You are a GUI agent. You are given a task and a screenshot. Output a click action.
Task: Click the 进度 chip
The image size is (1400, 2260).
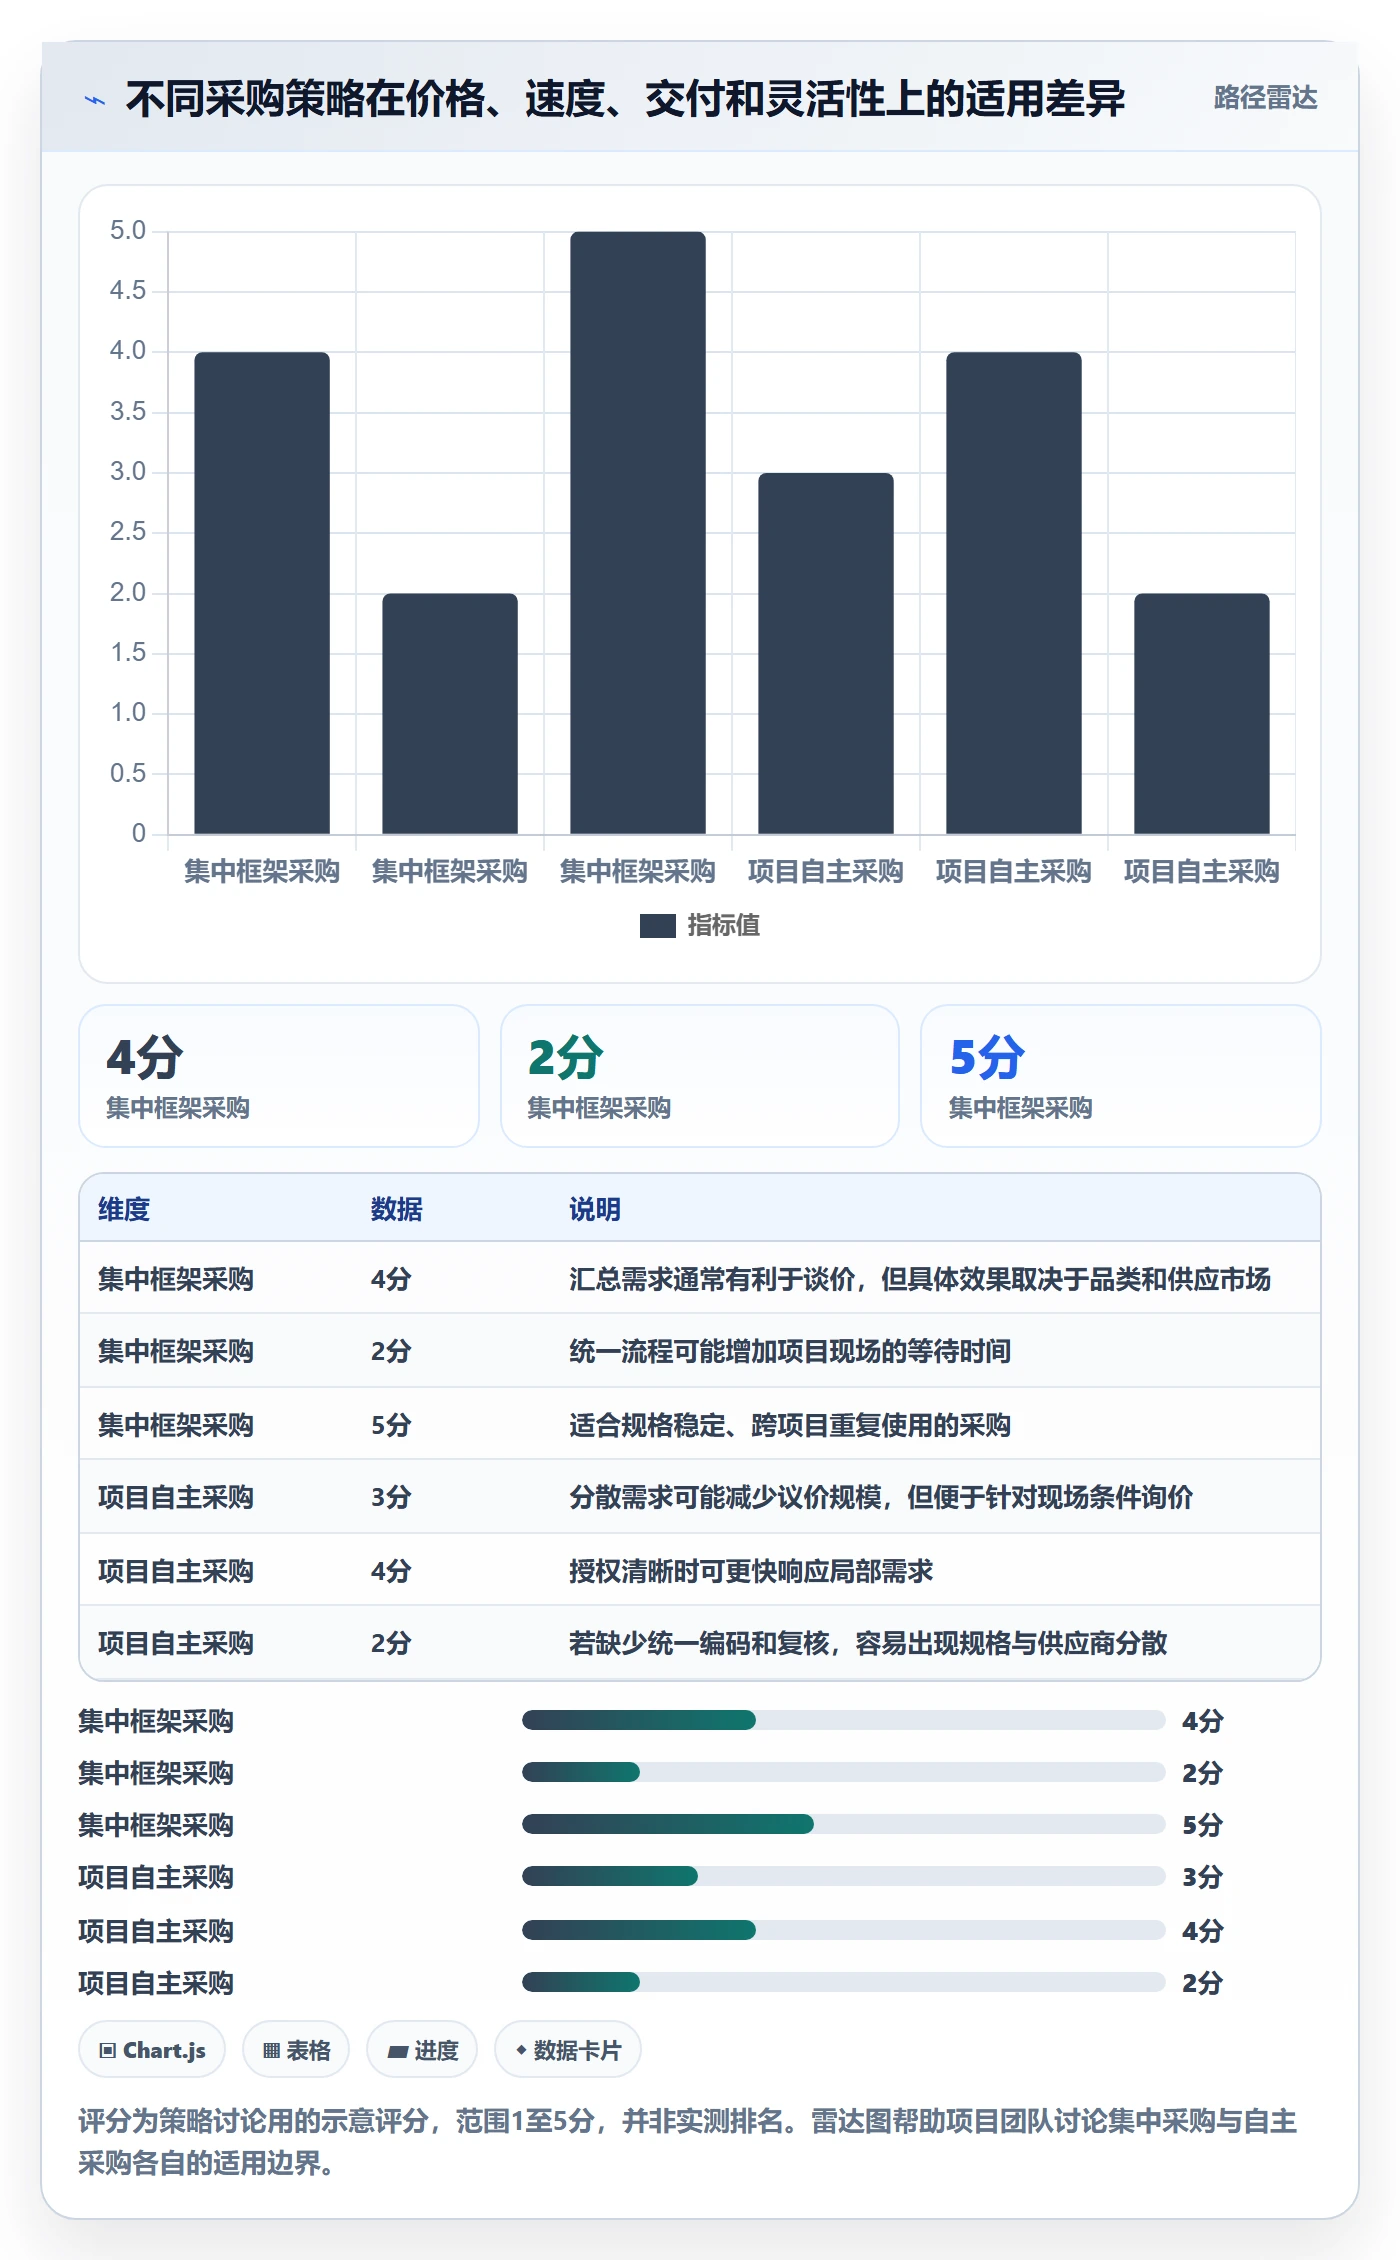[422, 2050]
